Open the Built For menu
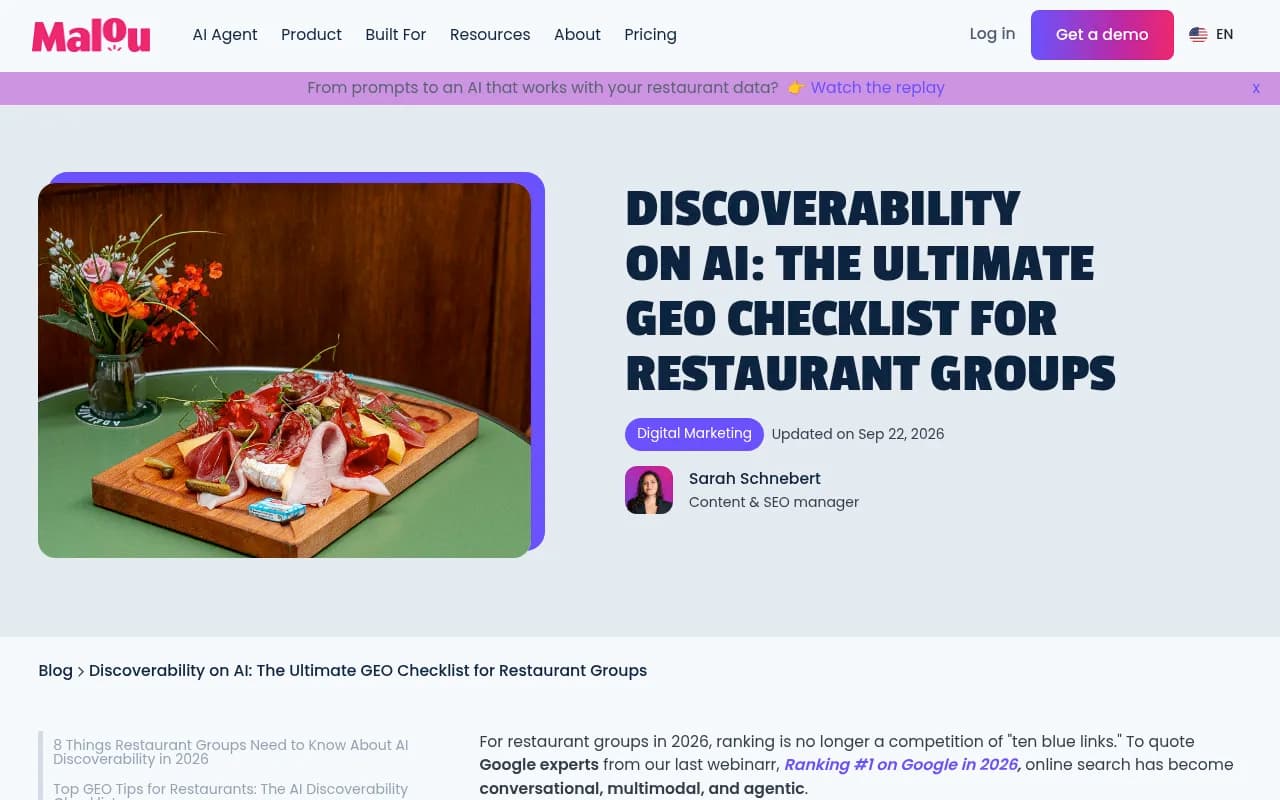Image resolution: width=1280 pixels, height=800 pixels. [396, 35]
